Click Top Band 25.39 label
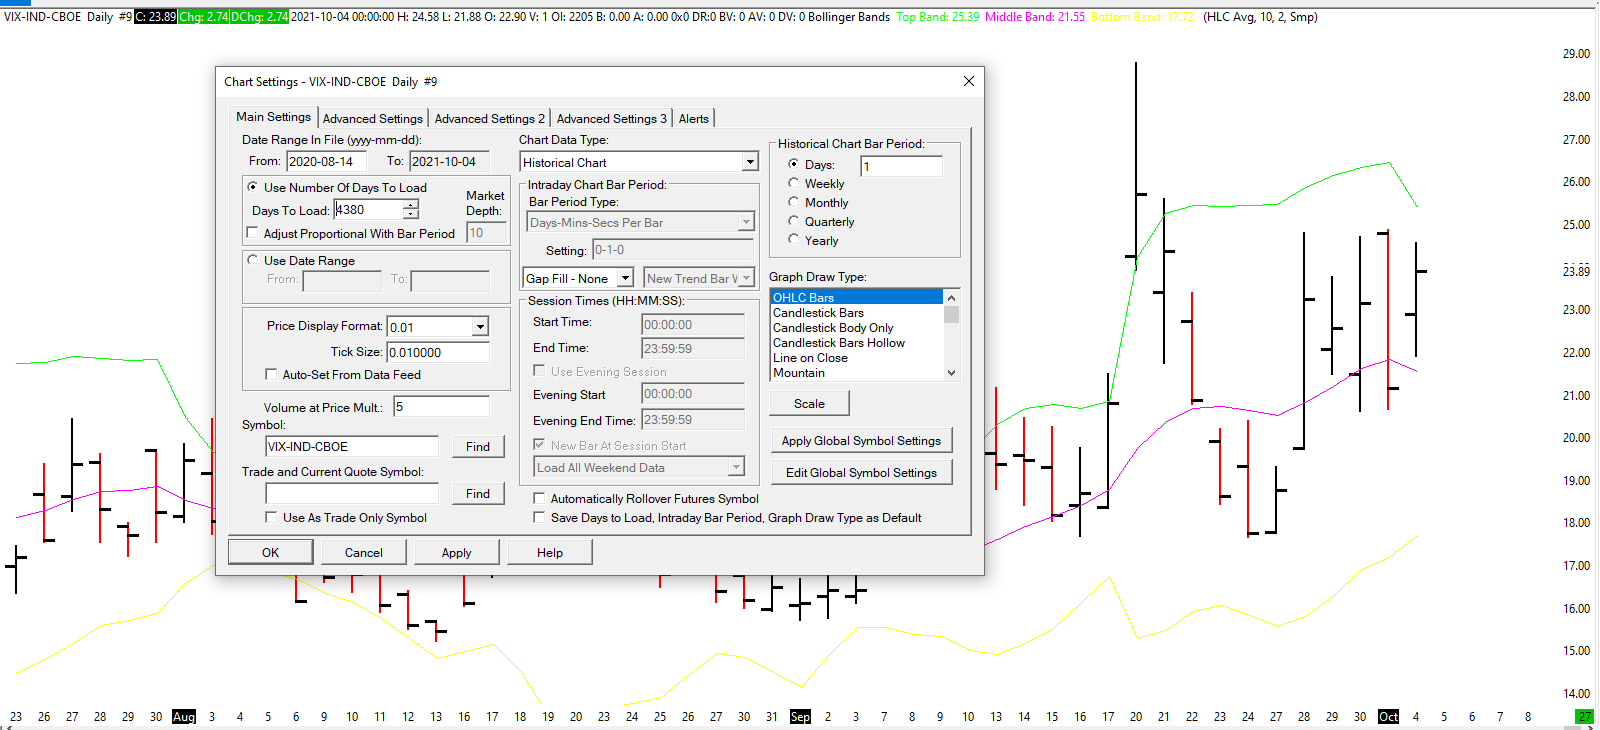Viewport: 1600px width, 730px height. click(938, 17)
